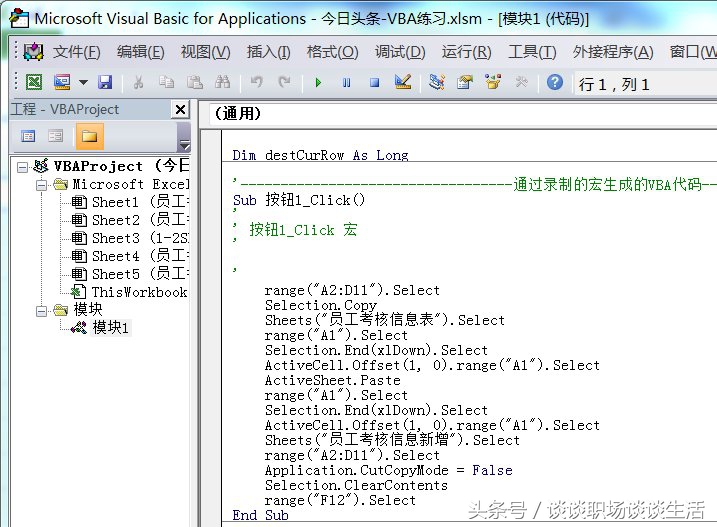Open the 视图(V) menu

[x=205, y=52]
